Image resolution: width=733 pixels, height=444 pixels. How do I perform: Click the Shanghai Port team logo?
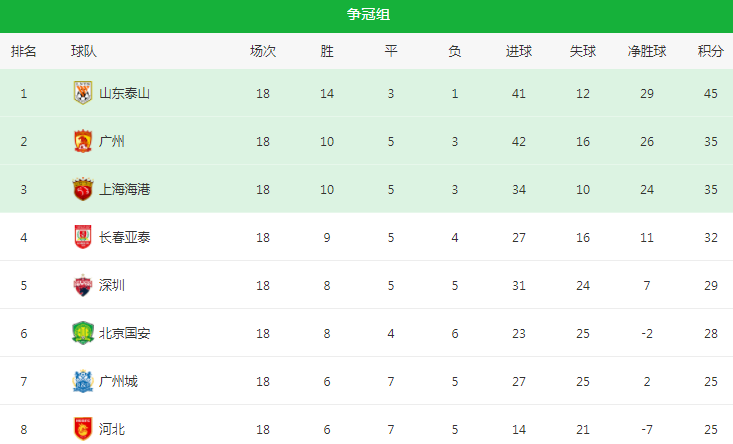pyautogui.click(x=82, y=189)
